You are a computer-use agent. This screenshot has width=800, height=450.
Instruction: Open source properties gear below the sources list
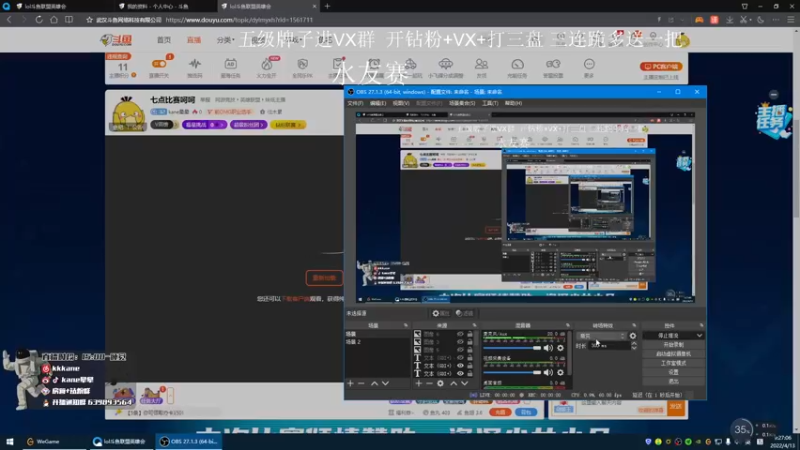point(440,383)
